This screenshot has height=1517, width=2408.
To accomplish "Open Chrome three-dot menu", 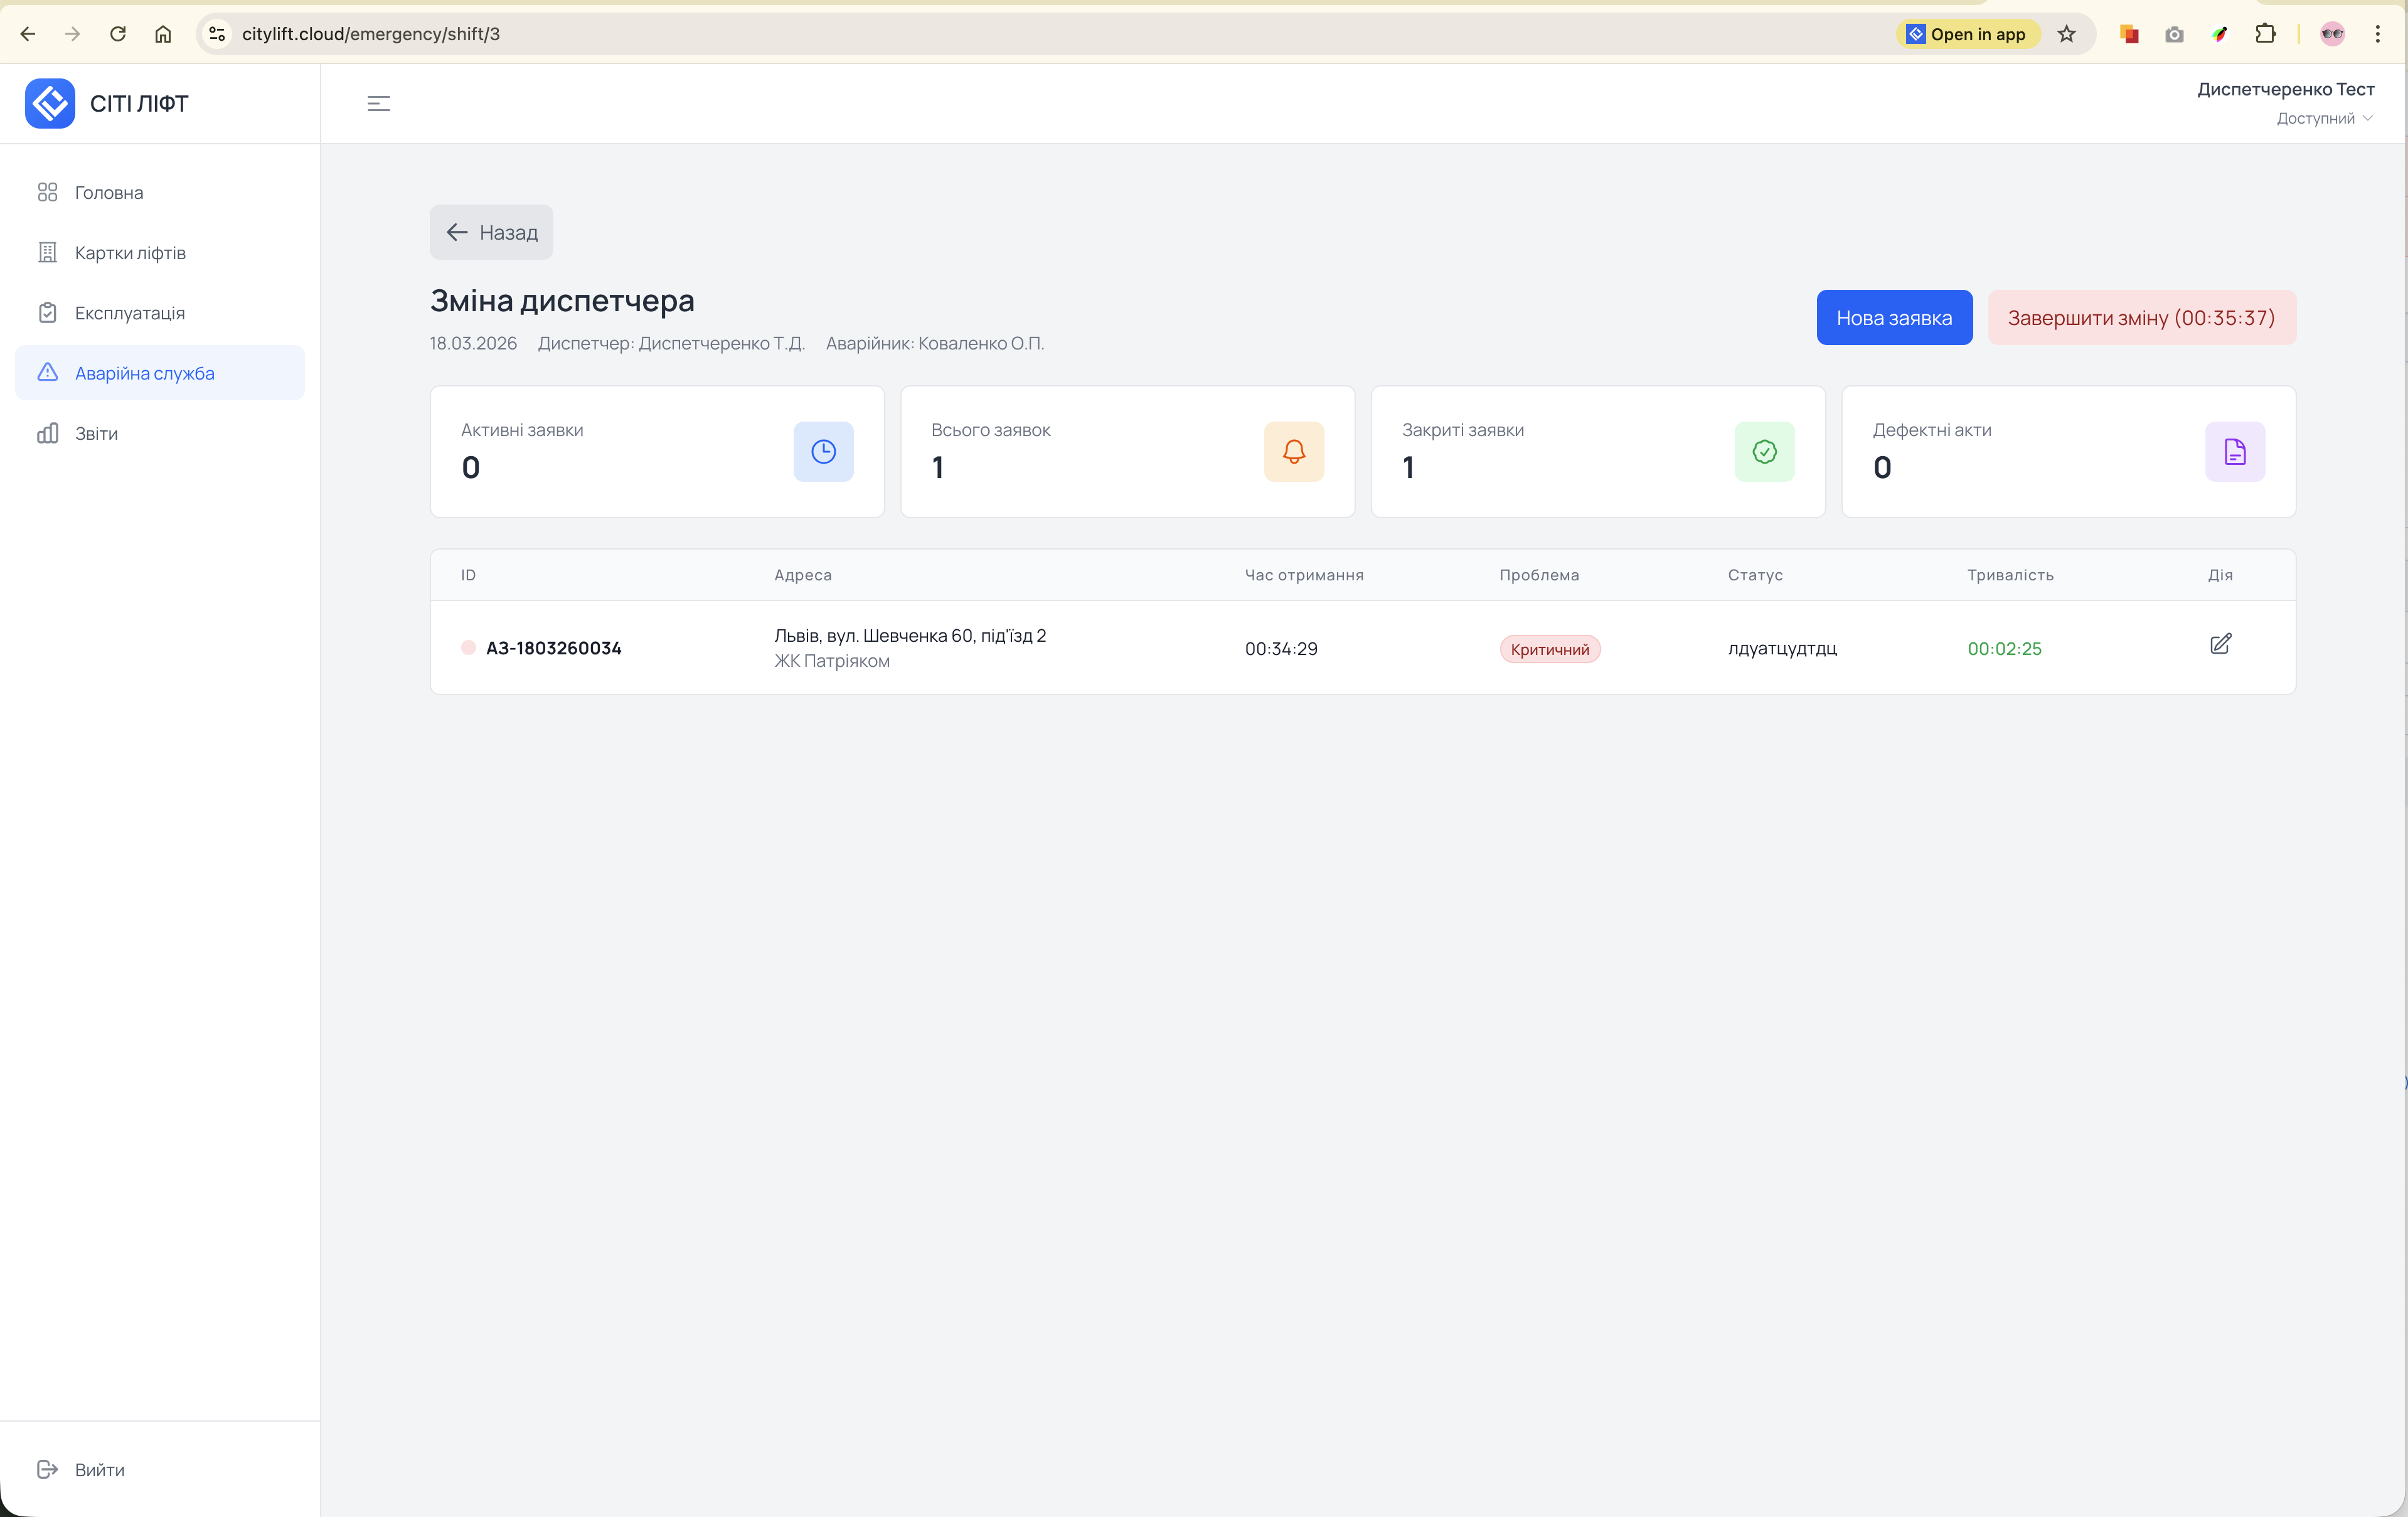I will (x=2378, y=34).
